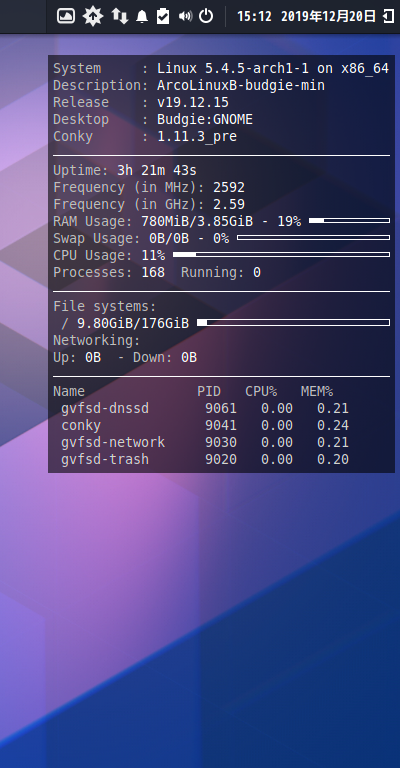Click PID '9030' in process list
Screen dimensions: 400x768
click(221, 442)
